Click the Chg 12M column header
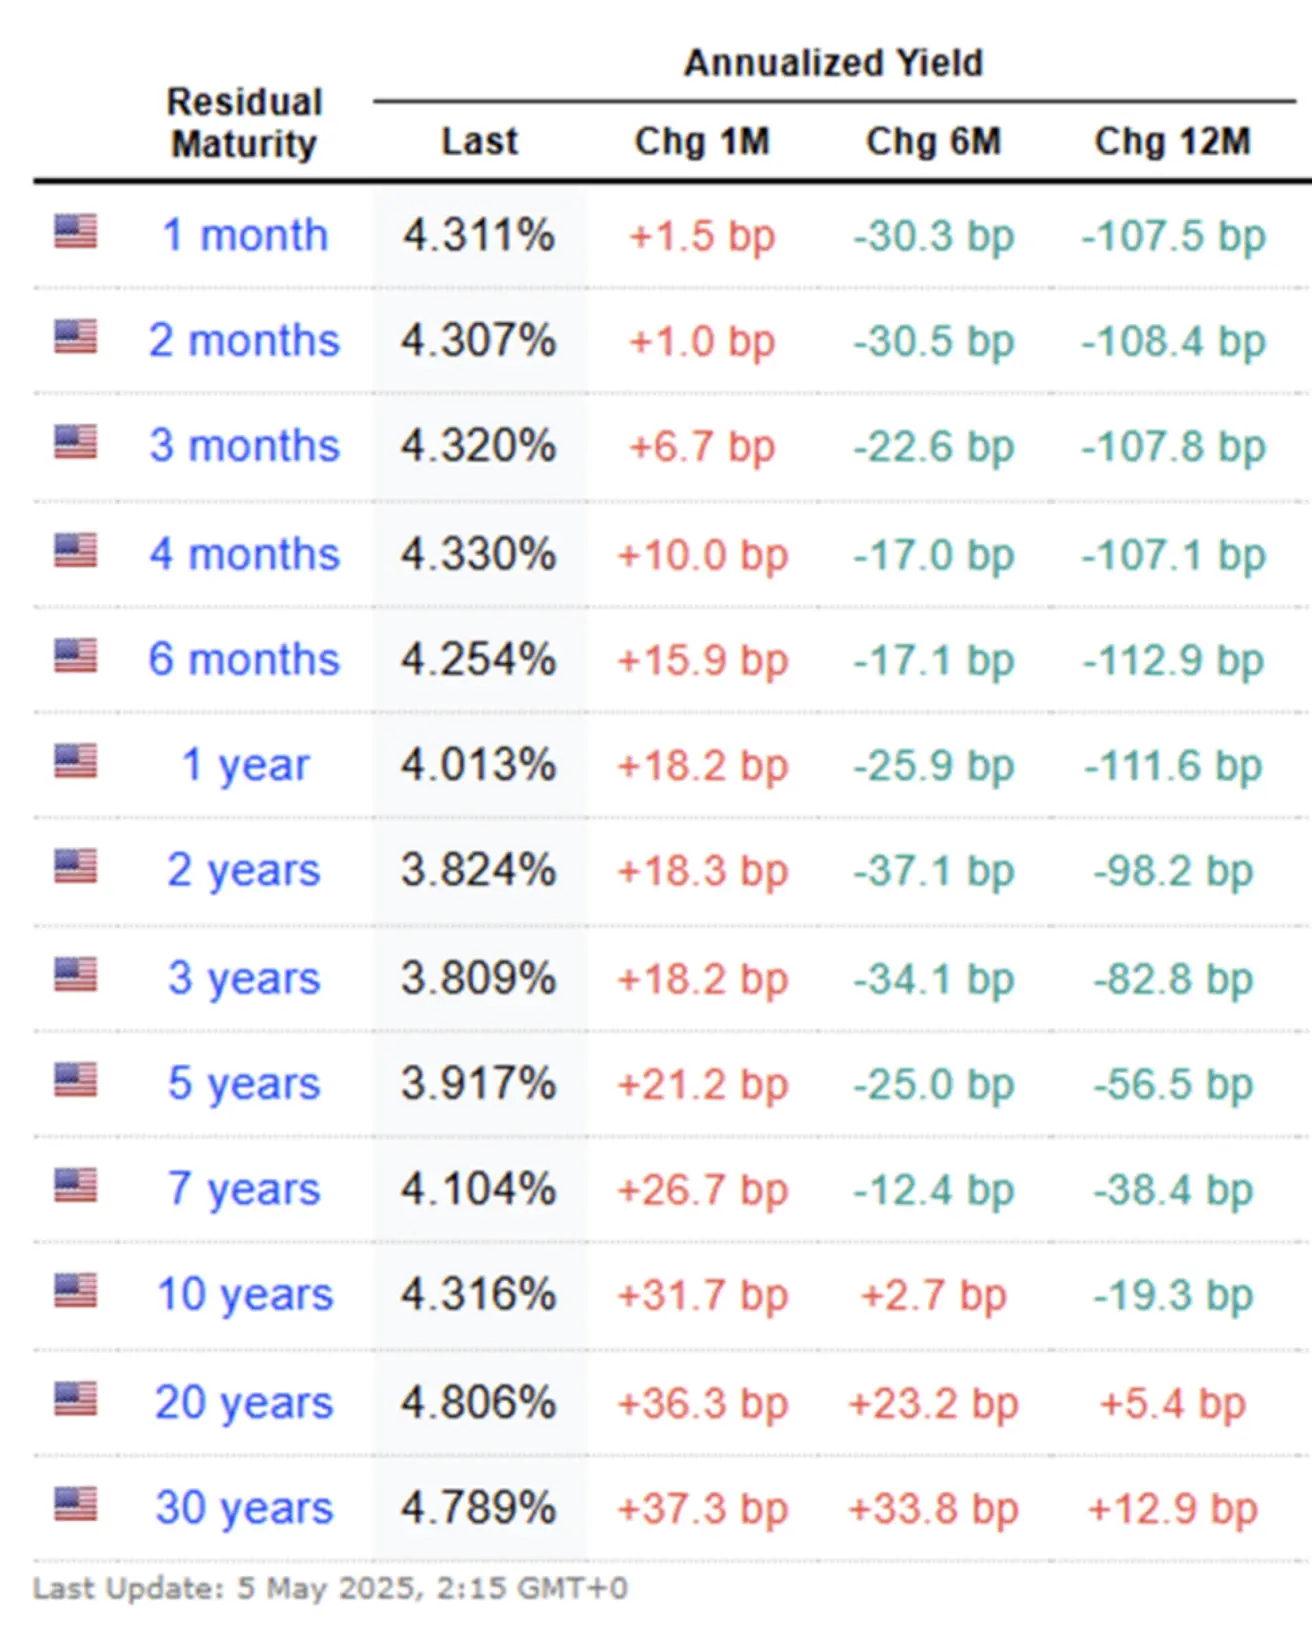This screenshot has width=1312, height=1632. tap(1172, 142)
